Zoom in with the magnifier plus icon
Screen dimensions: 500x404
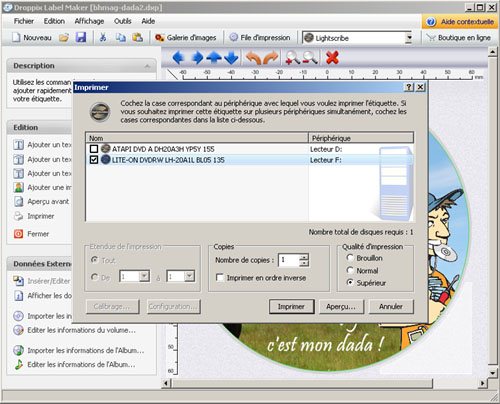[292, 58]
